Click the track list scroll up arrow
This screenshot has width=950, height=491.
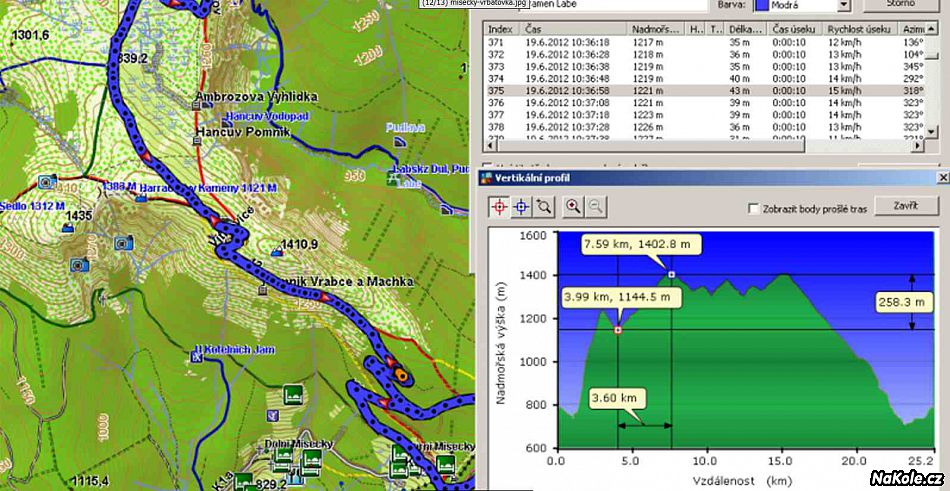tap(933, 29)
